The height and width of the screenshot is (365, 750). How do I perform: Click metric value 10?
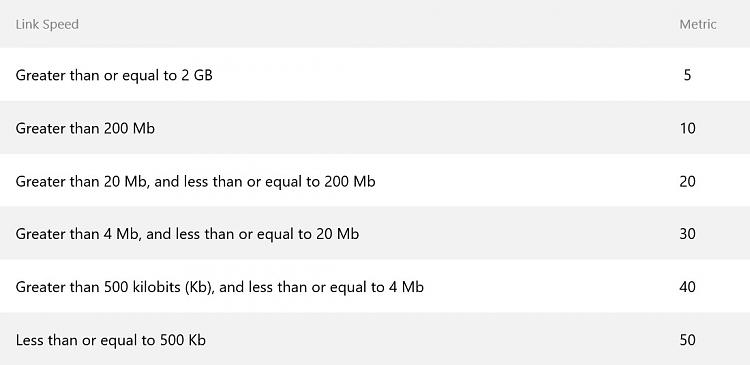[687, 128]
